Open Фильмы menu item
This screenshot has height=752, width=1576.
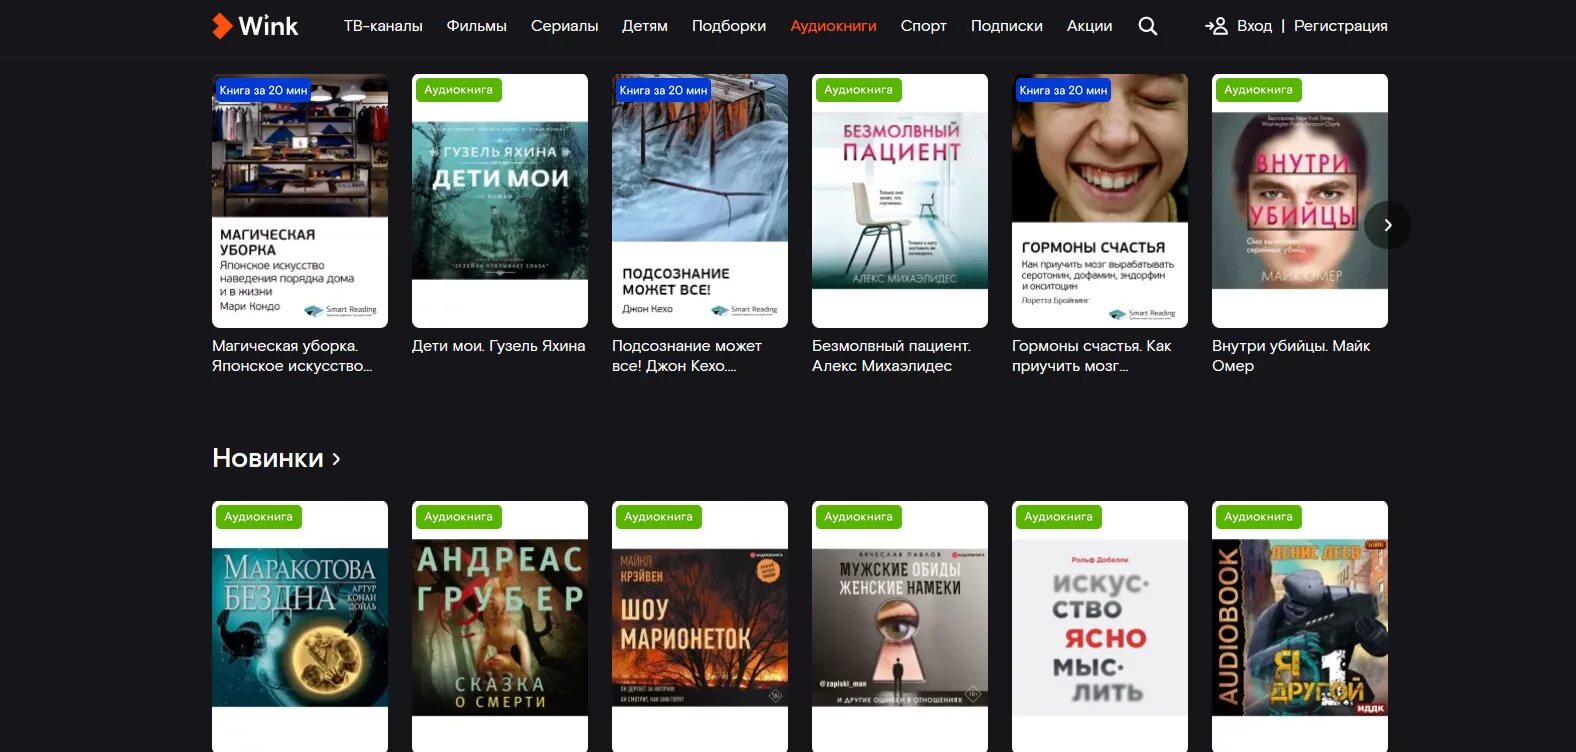(x=477, y=26)
